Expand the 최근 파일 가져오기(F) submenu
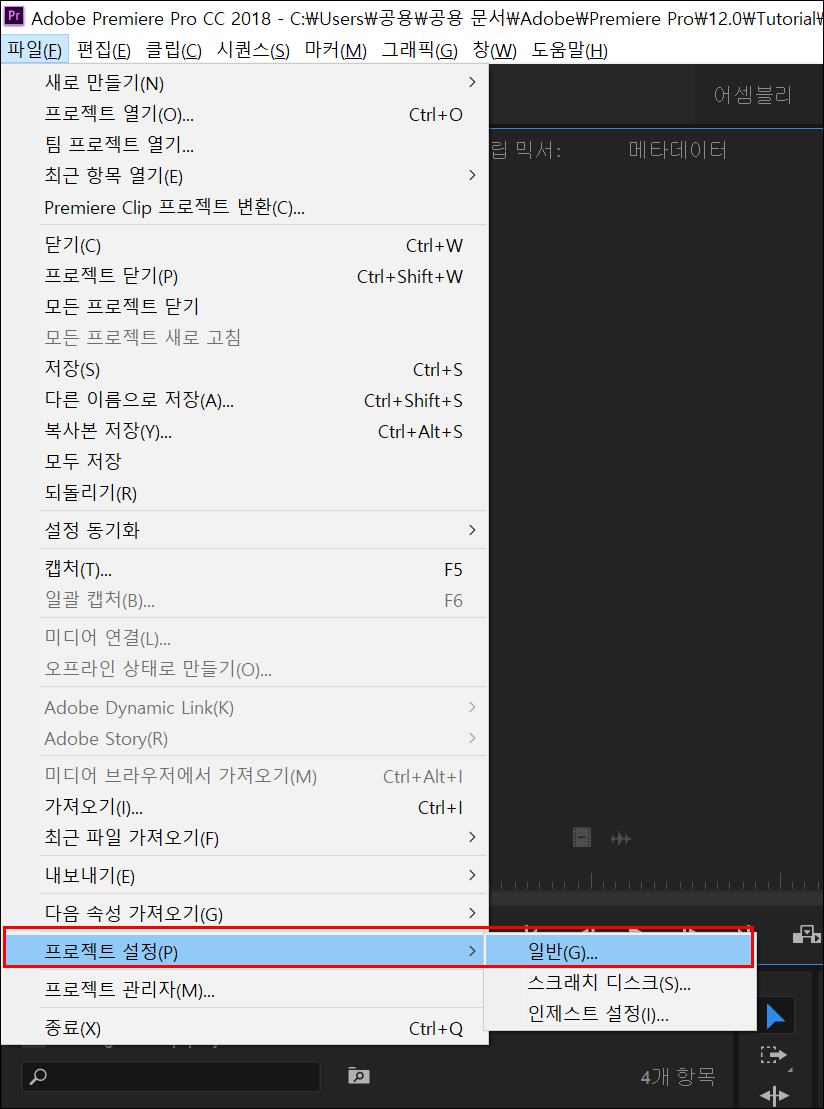 coord(245,838)
